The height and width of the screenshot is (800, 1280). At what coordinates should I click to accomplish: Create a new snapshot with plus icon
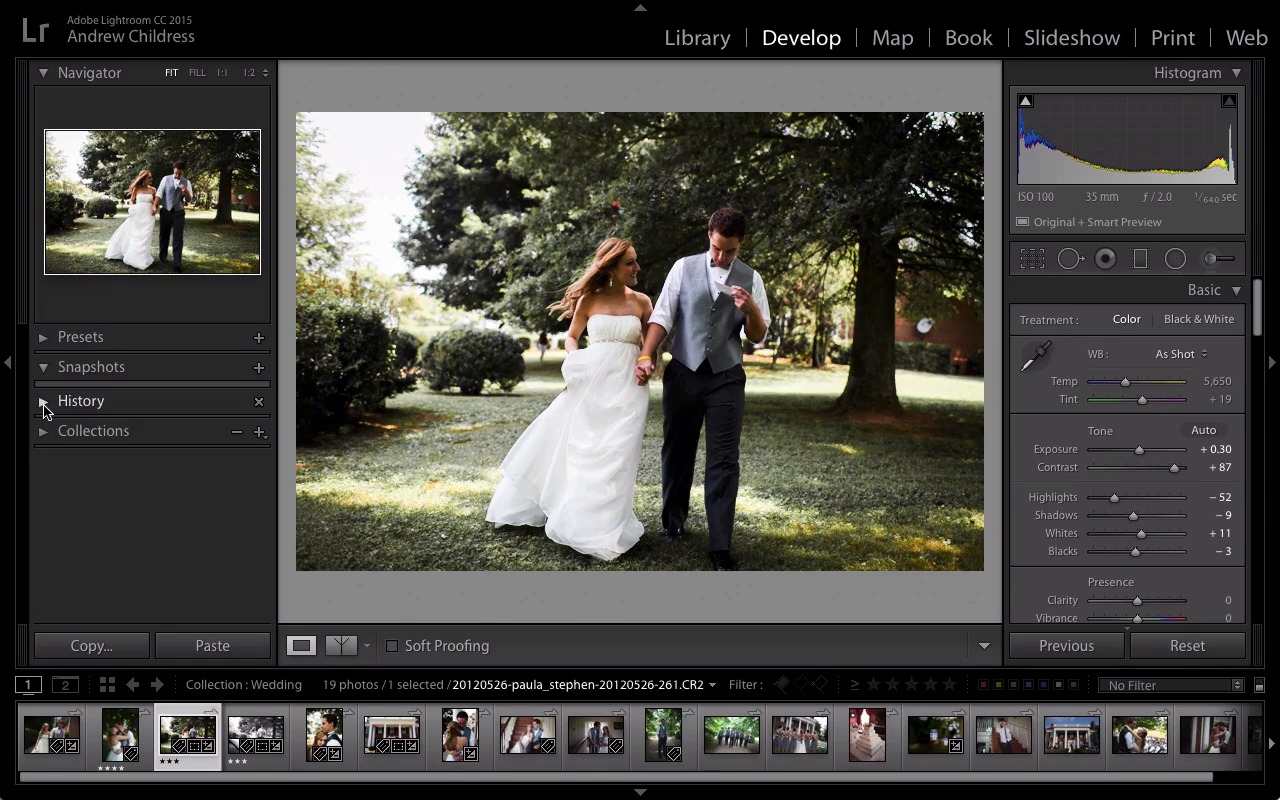(x=259, y=368)
